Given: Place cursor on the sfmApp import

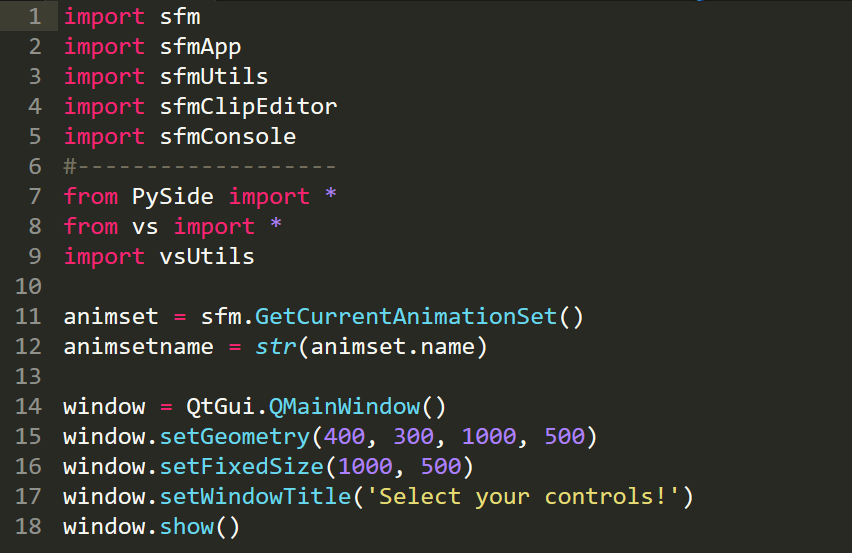Looking at the screenshot, I should (x=200, y=47).
